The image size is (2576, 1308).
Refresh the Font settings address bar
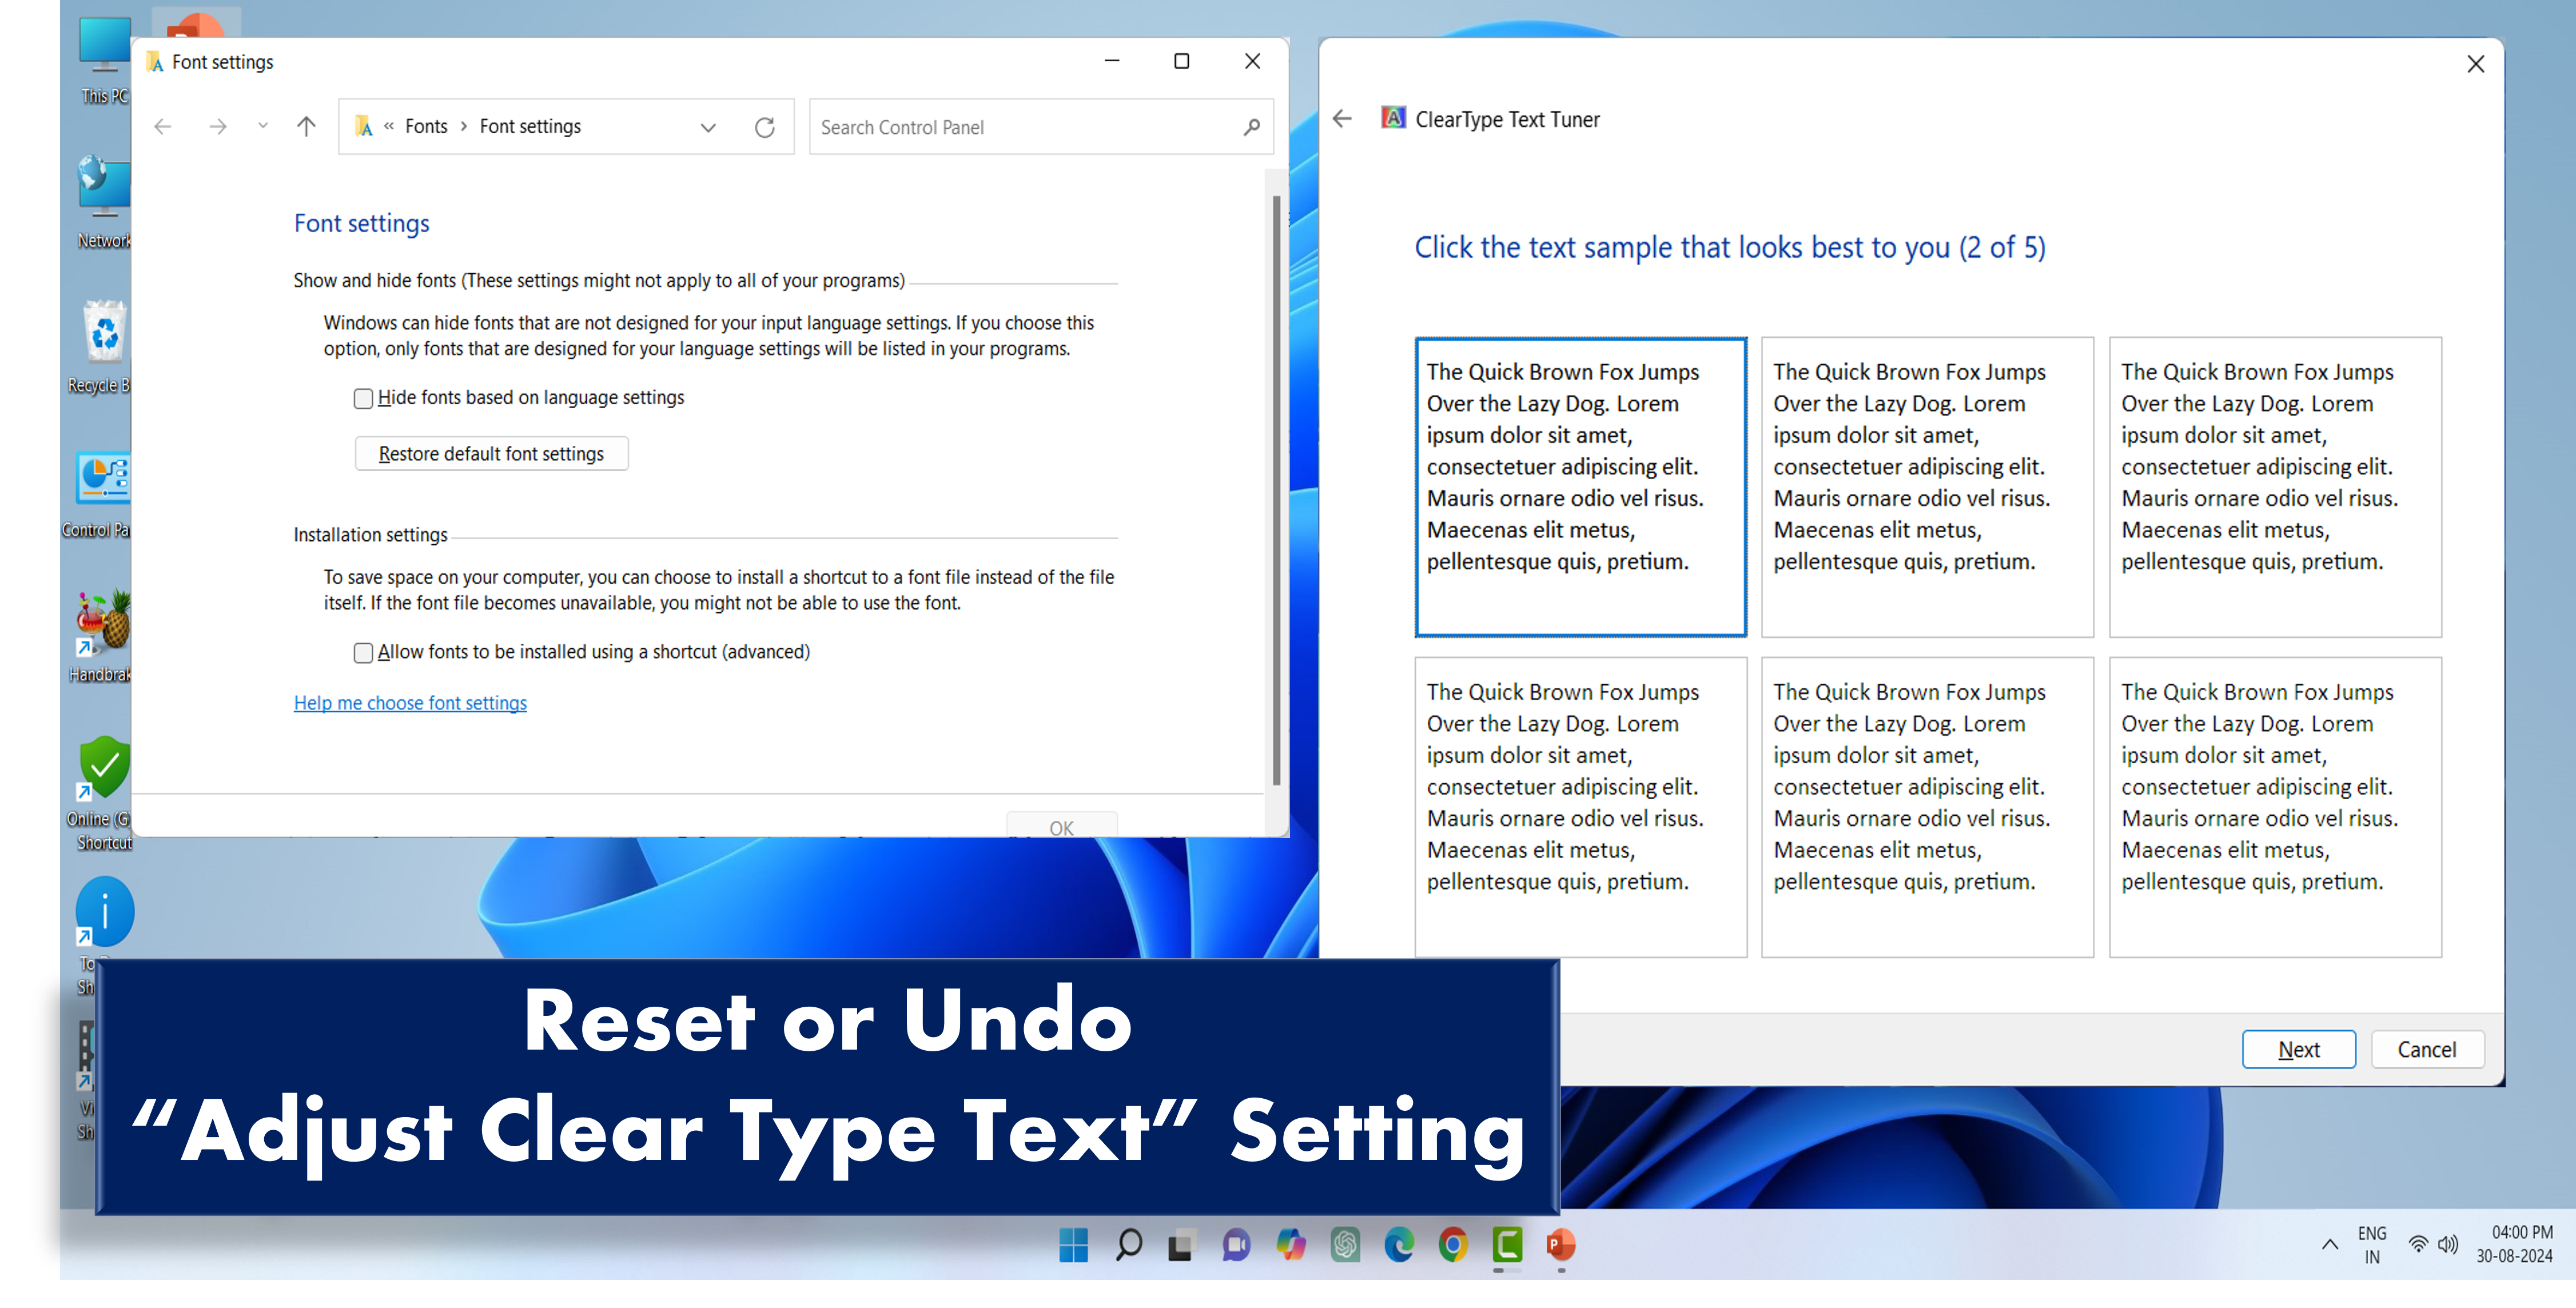[765, 127]
